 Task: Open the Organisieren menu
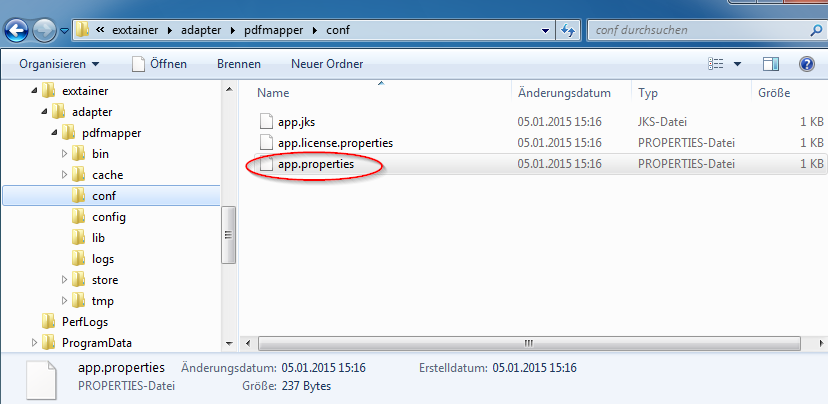(x=59, y=64)
